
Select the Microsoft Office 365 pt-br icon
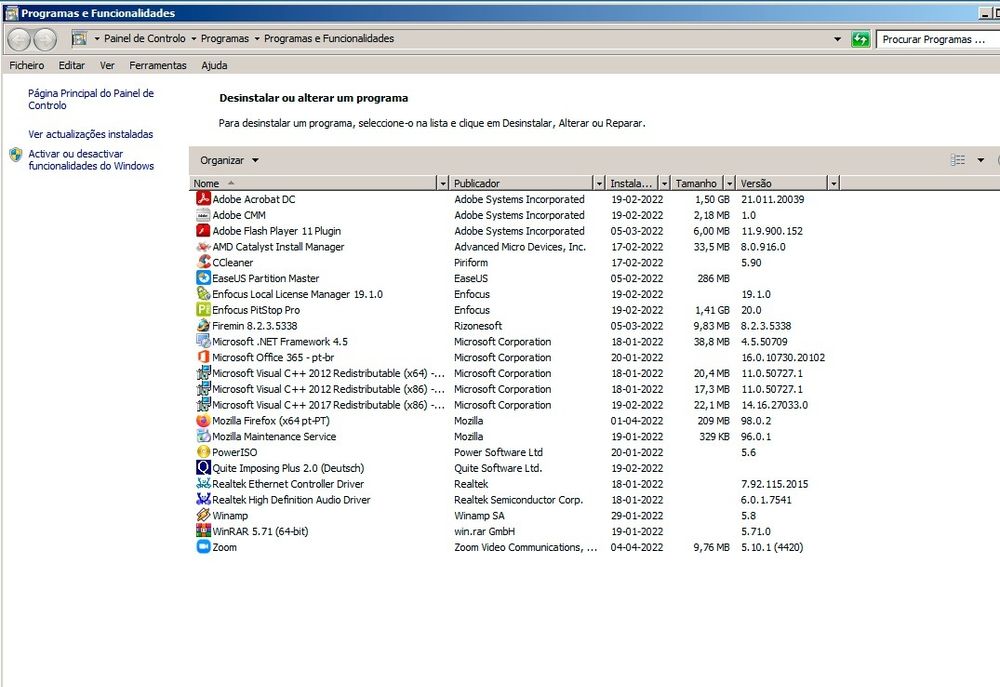[x=203, y=357]
